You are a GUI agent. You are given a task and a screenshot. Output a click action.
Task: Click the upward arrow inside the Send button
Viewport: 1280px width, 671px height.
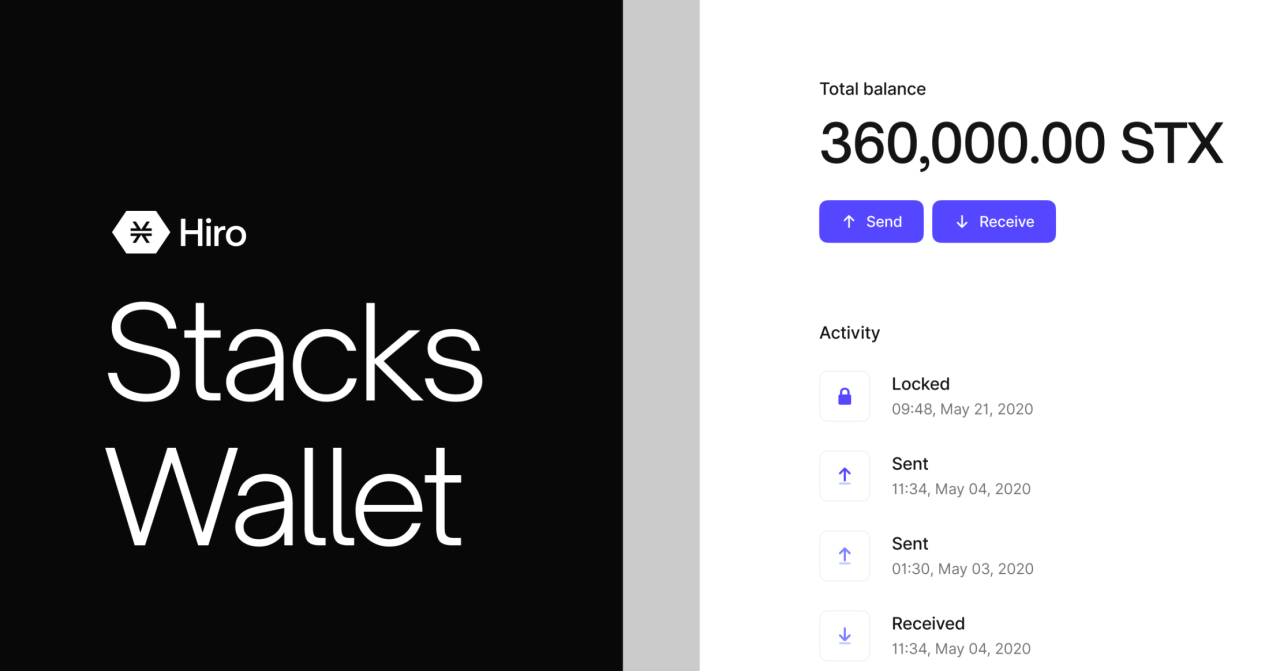click(x=849, y=221)
